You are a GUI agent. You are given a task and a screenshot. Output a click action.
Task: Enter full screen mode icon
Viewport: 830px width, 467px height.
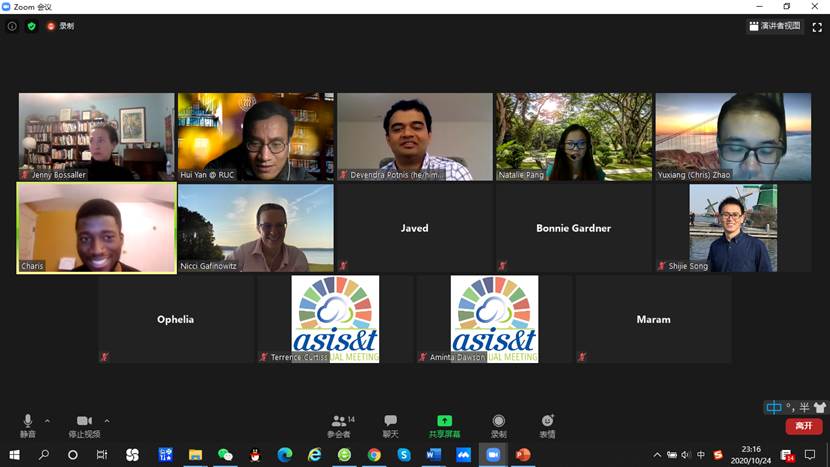coord(817,26)
